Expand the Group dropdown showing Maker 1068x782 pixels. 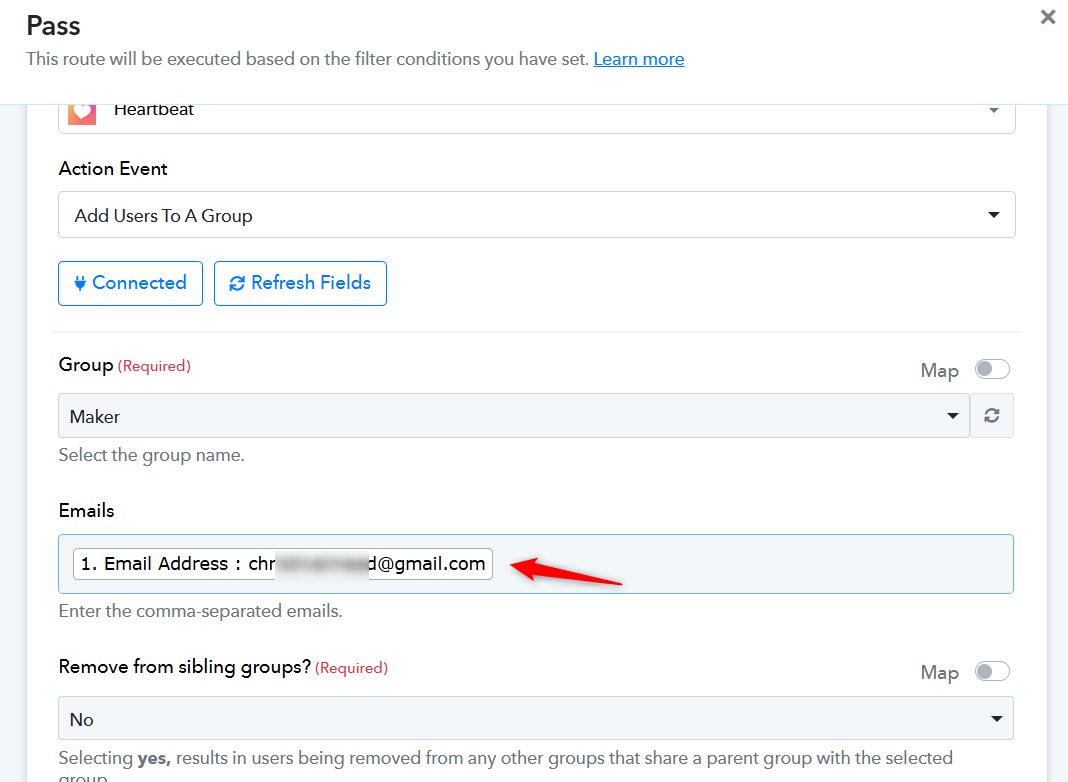[514, 416]
